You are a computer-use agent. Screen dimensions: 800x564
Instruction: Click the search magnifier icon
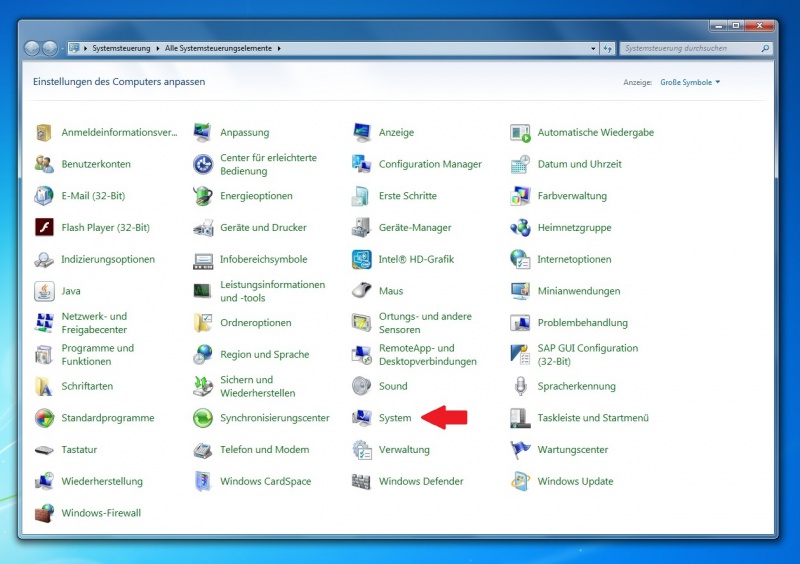click(765, 48)
